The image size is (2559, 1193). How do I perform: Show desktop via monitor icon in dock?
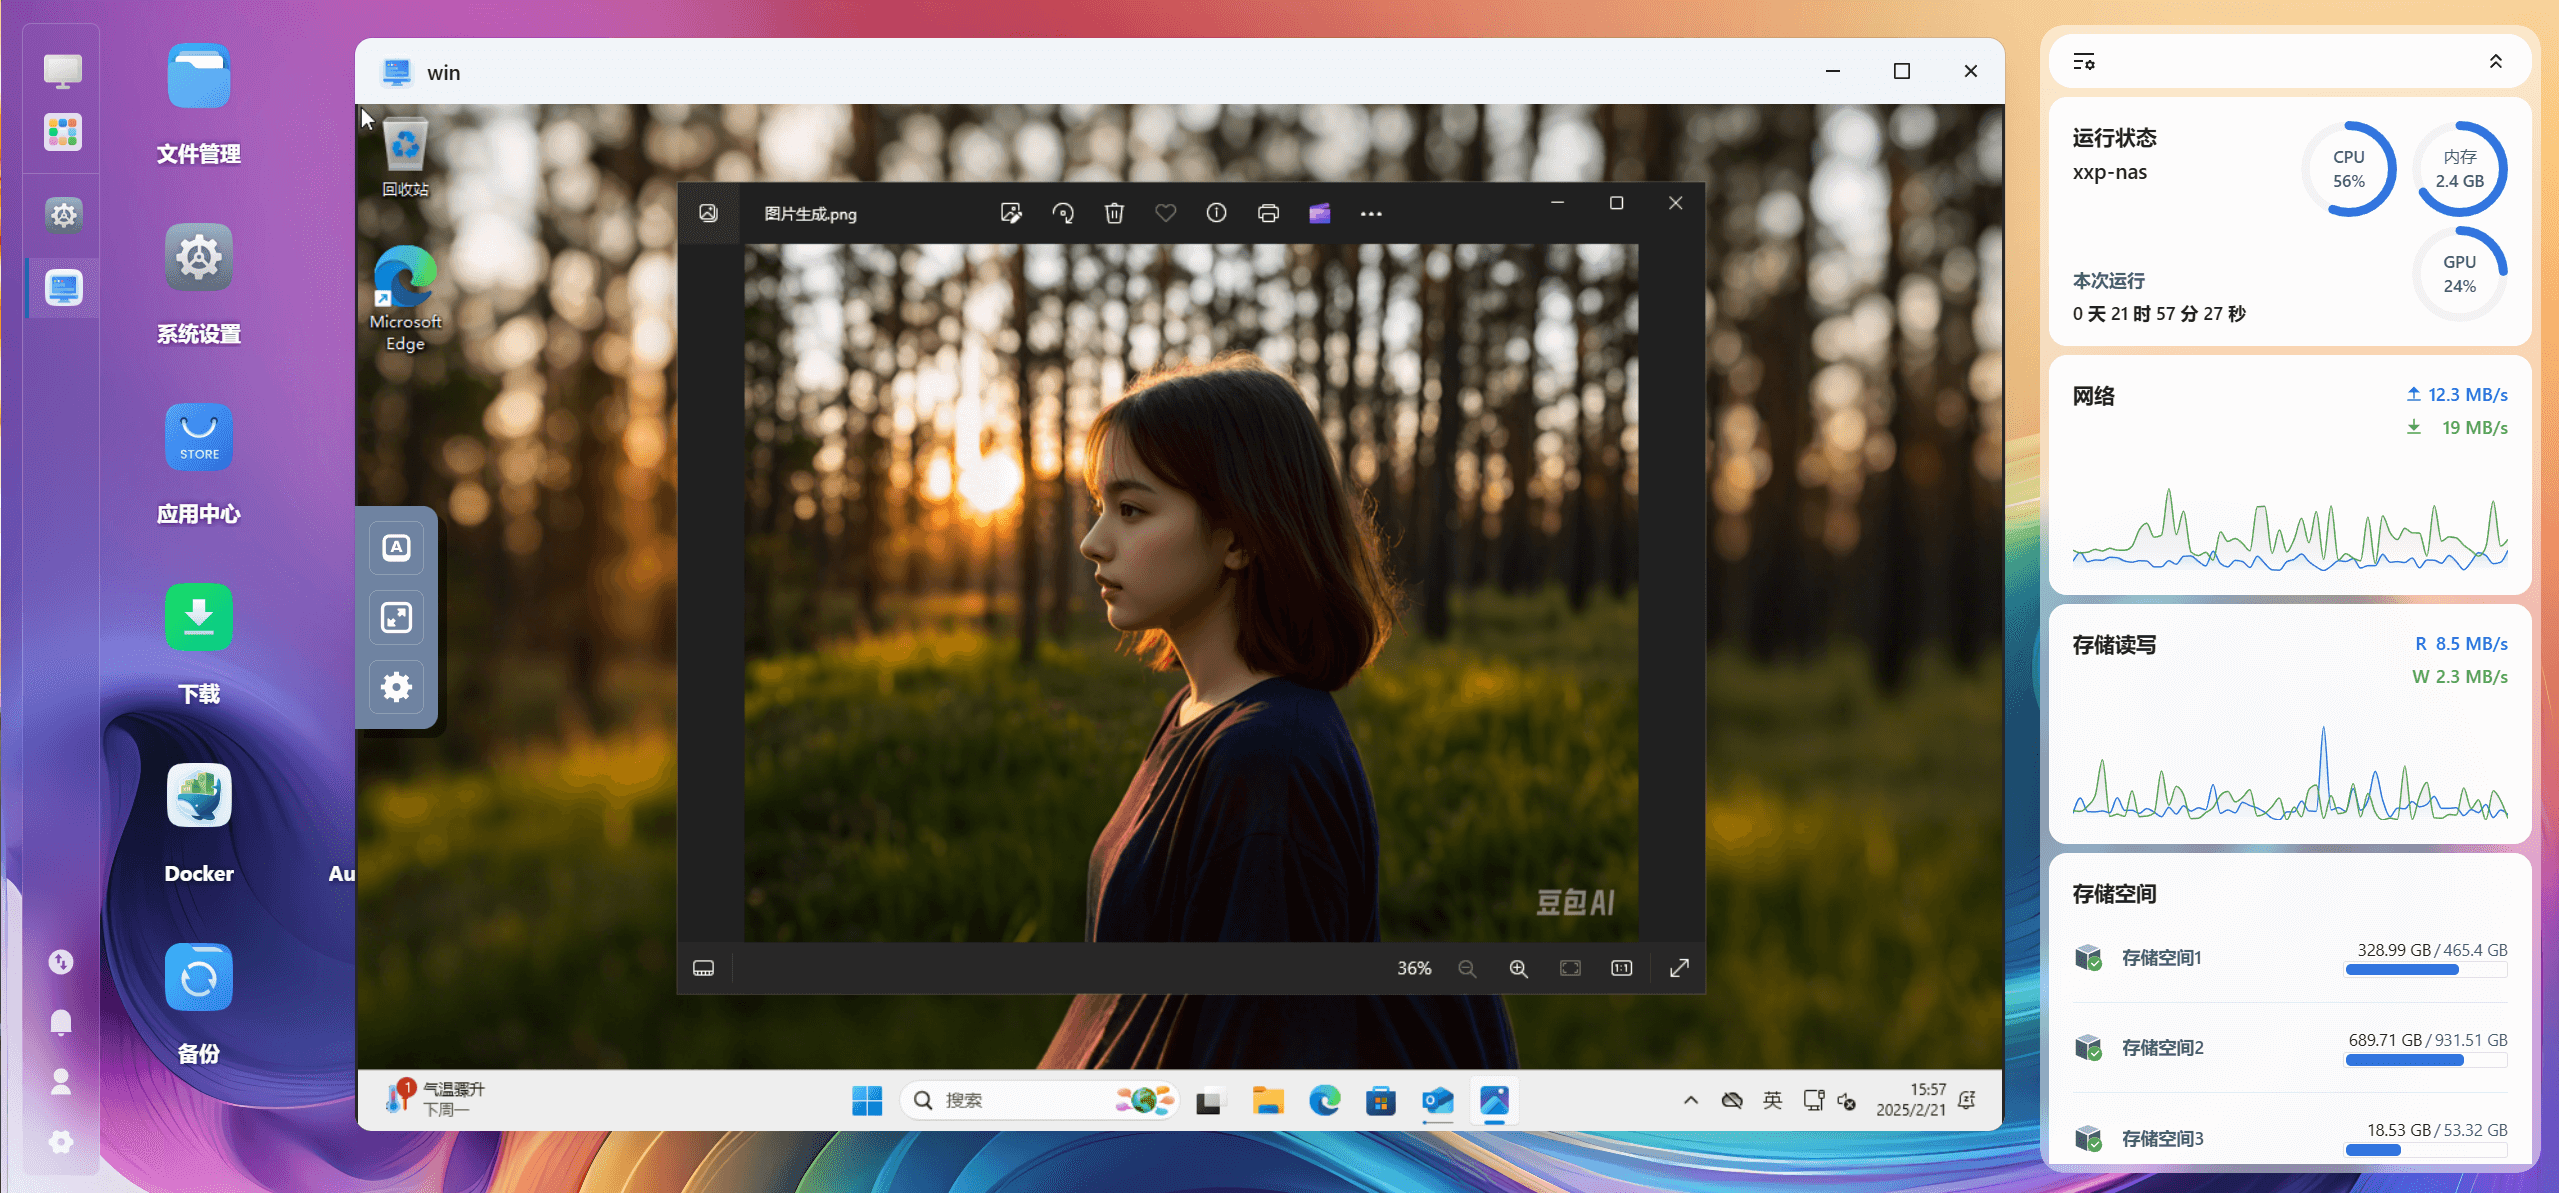[62, 71]
